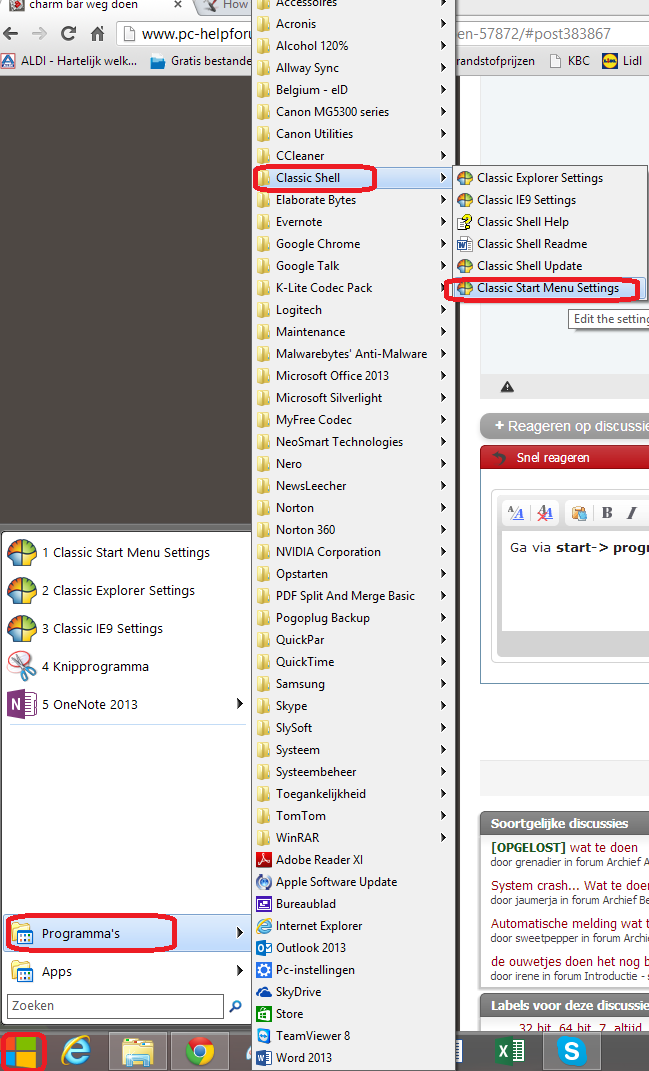Open ALDI bookmark in bookmarks bar
Image resolution: width=649 pixels, height=1071 pixels.
point(70,61)
